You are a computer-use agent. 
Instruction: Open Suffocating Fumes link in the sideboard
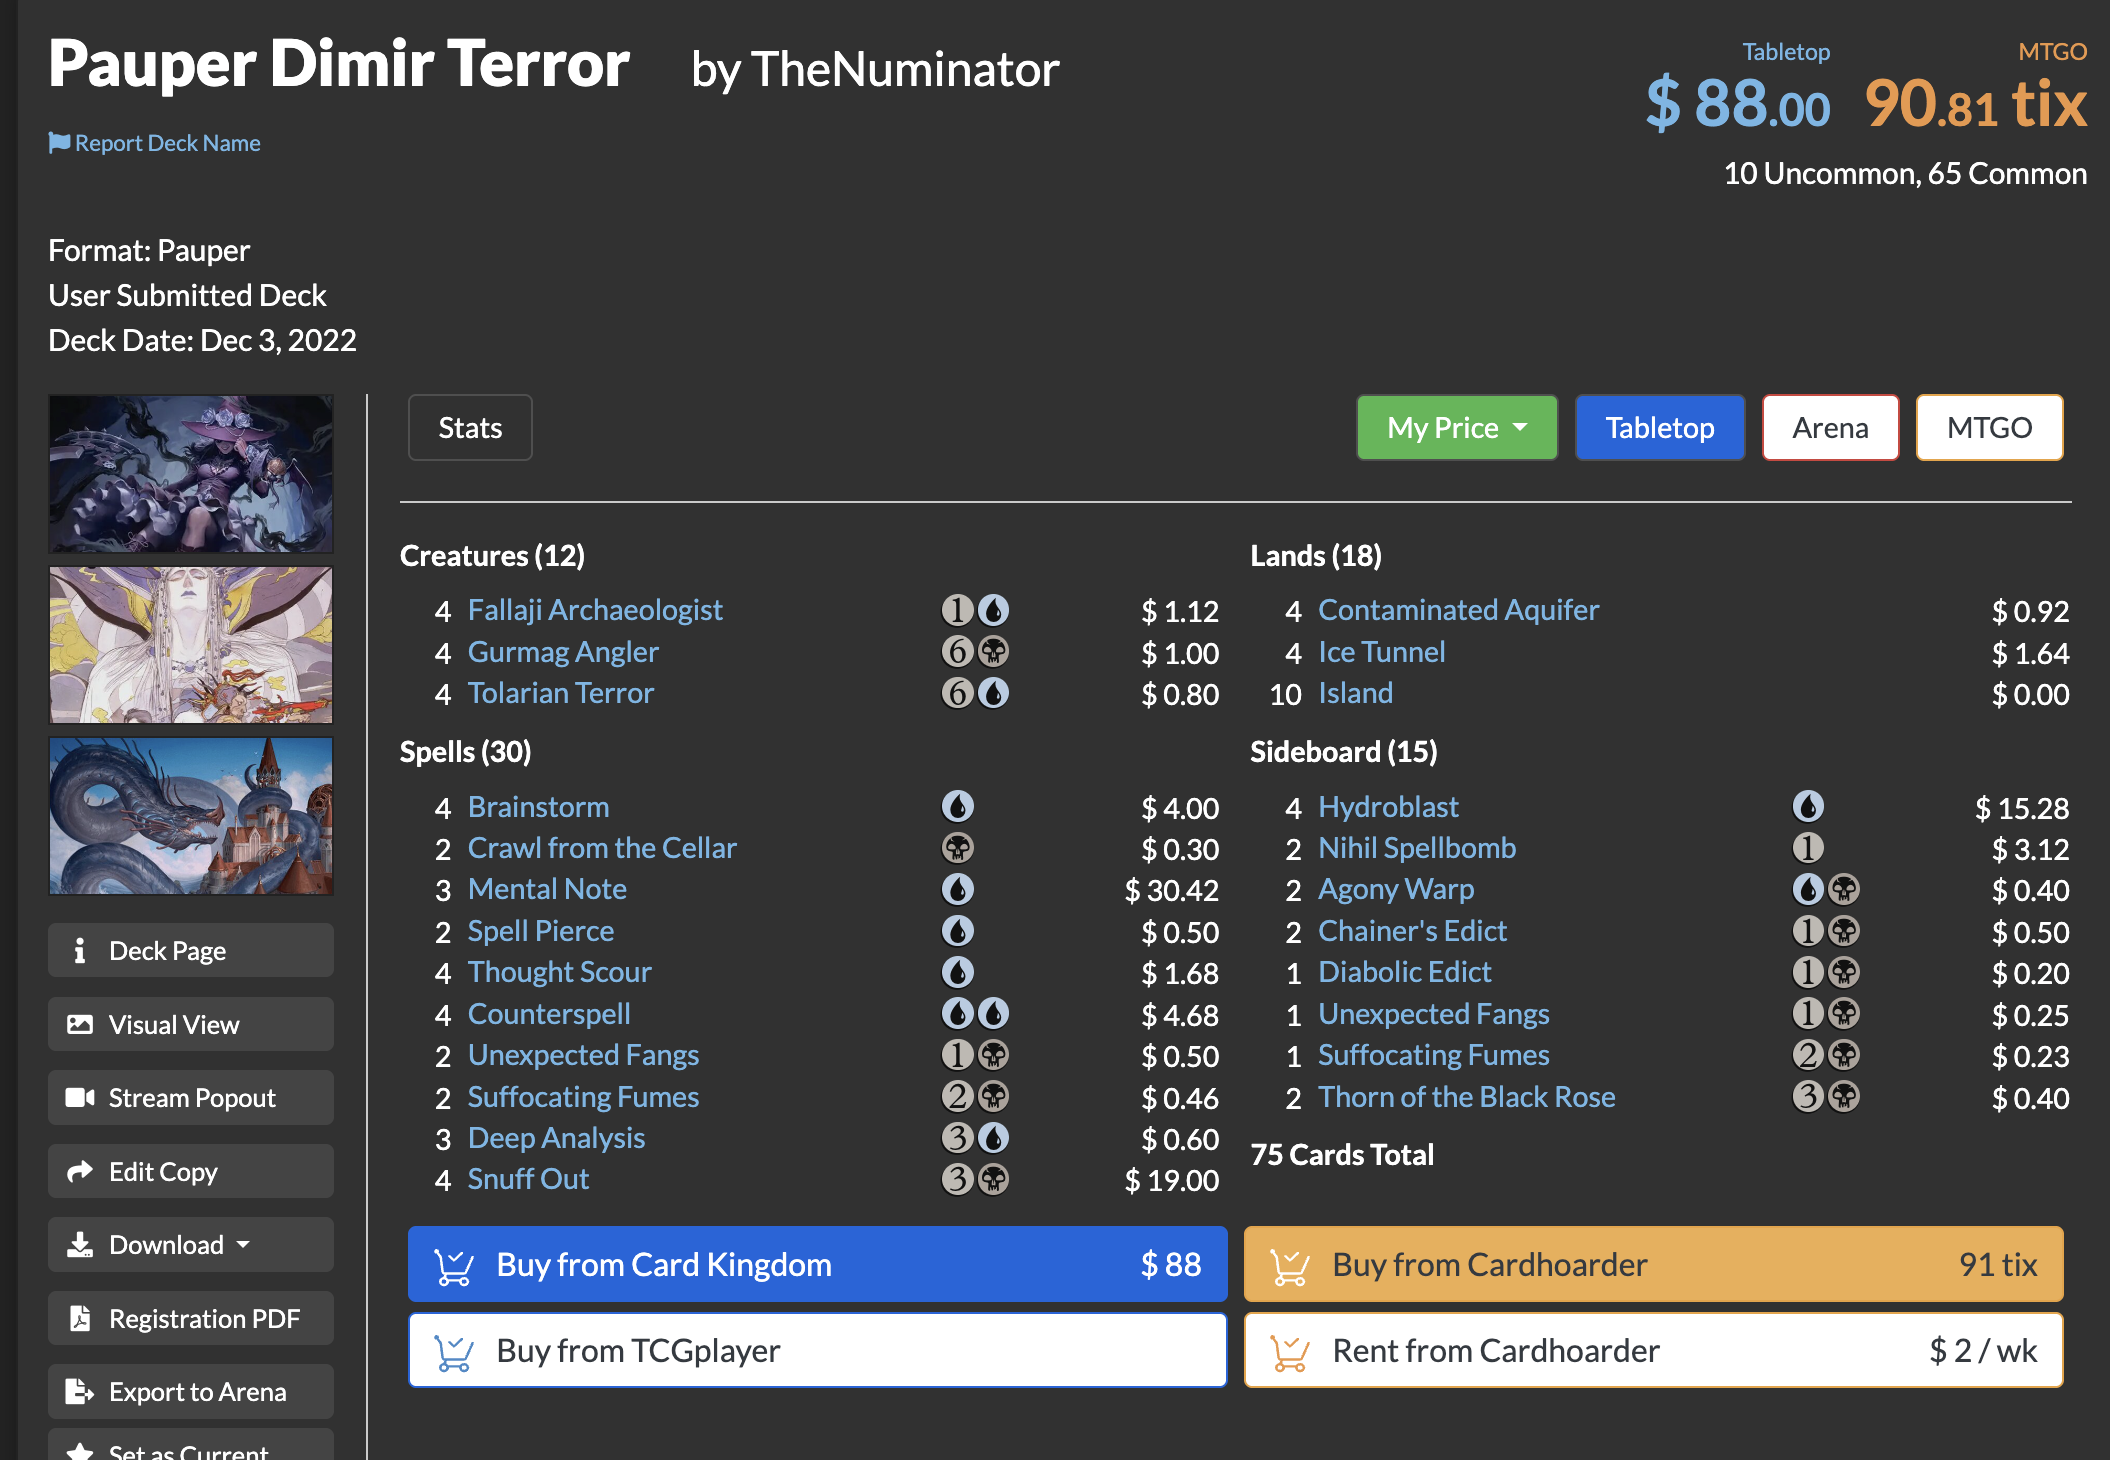pyautogui.click(x=1433, y=1055)
